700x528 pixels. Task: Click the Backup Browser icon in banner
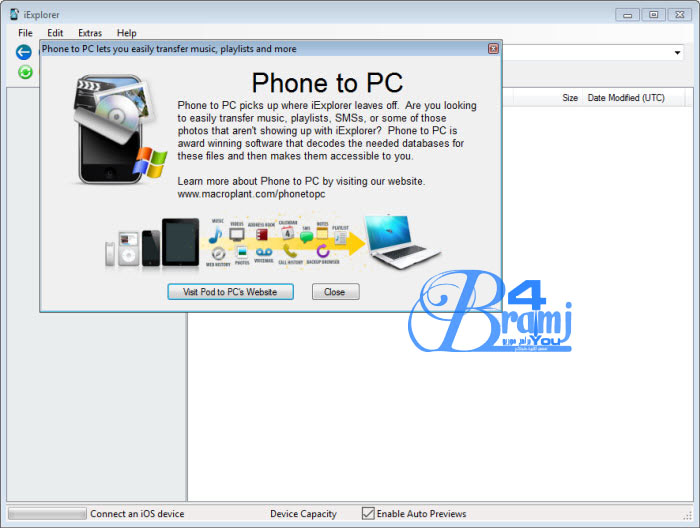[323, 251]
